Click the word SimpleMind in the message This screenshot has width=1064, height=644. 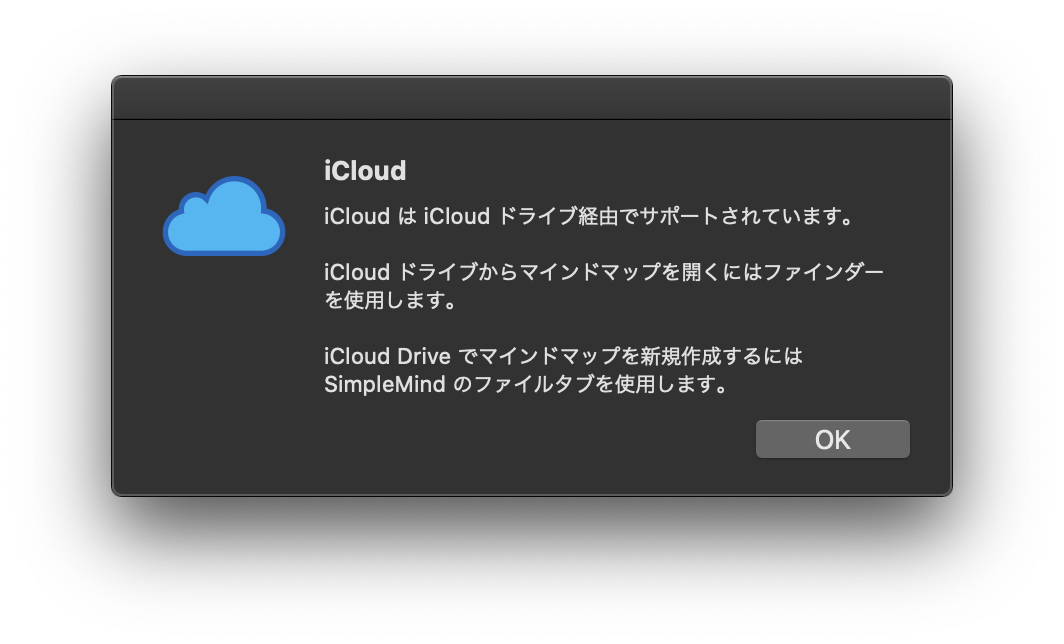tap(384, 385)
